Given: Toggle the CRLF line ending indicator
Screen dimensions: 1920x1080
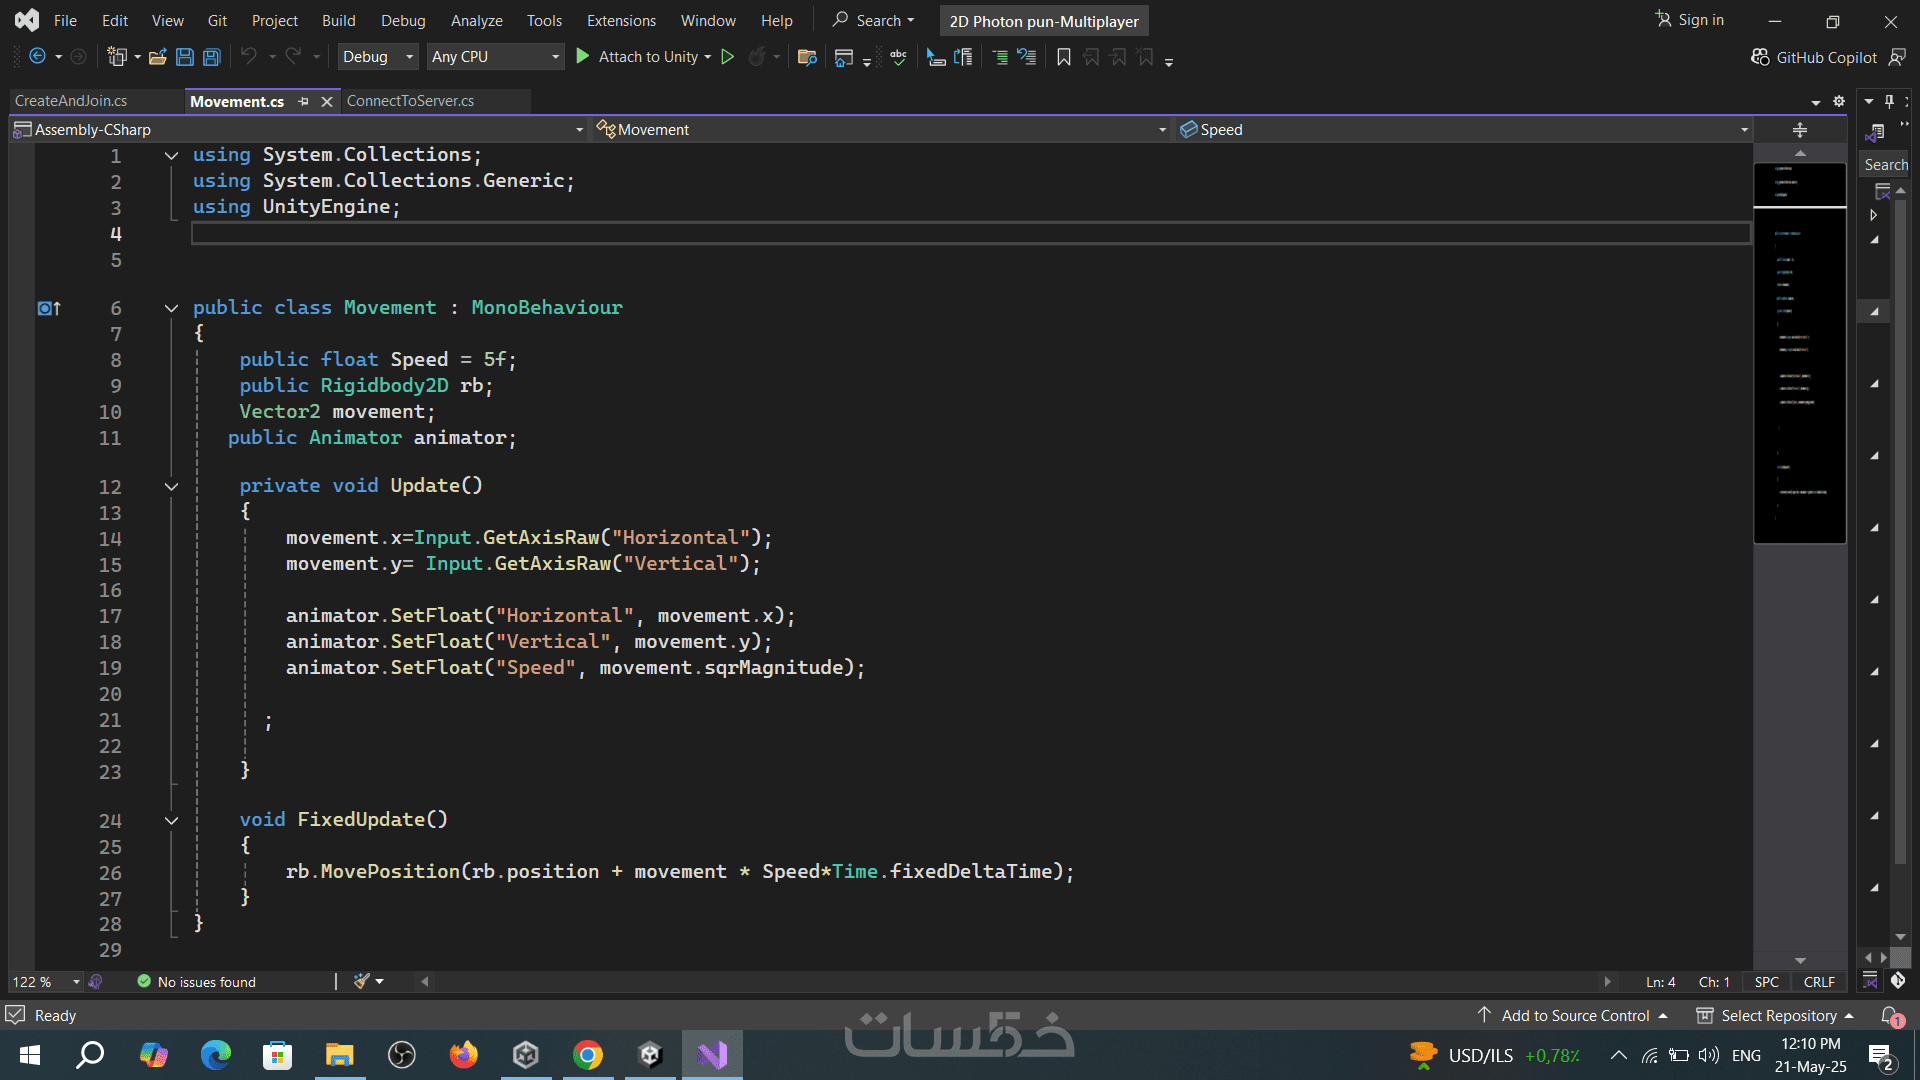Looking at the screenshot, I should tap(1818, 982).
